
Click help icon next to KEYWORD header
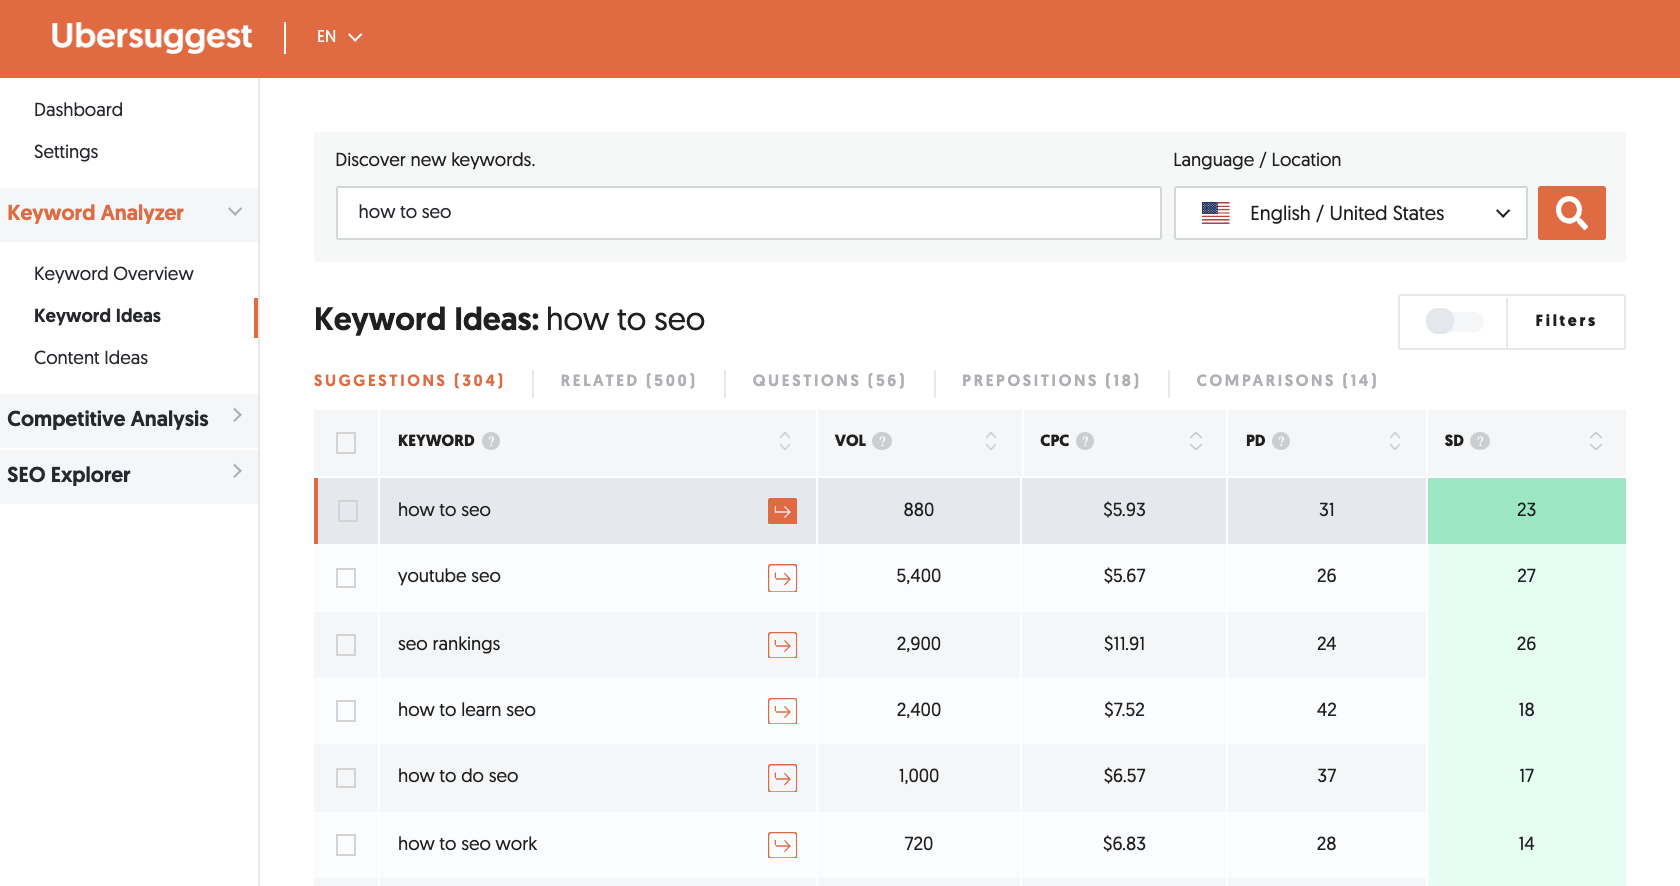pyautogui.click(x=491, y=441)
